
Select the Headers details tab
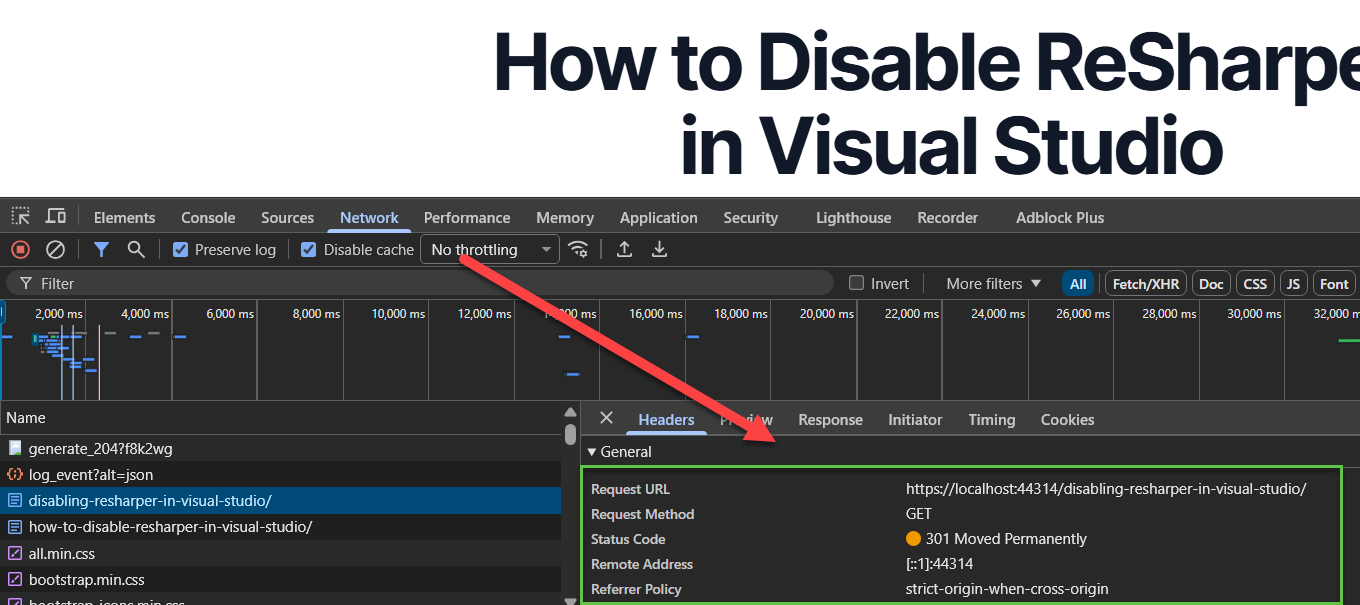coord(666,420)
